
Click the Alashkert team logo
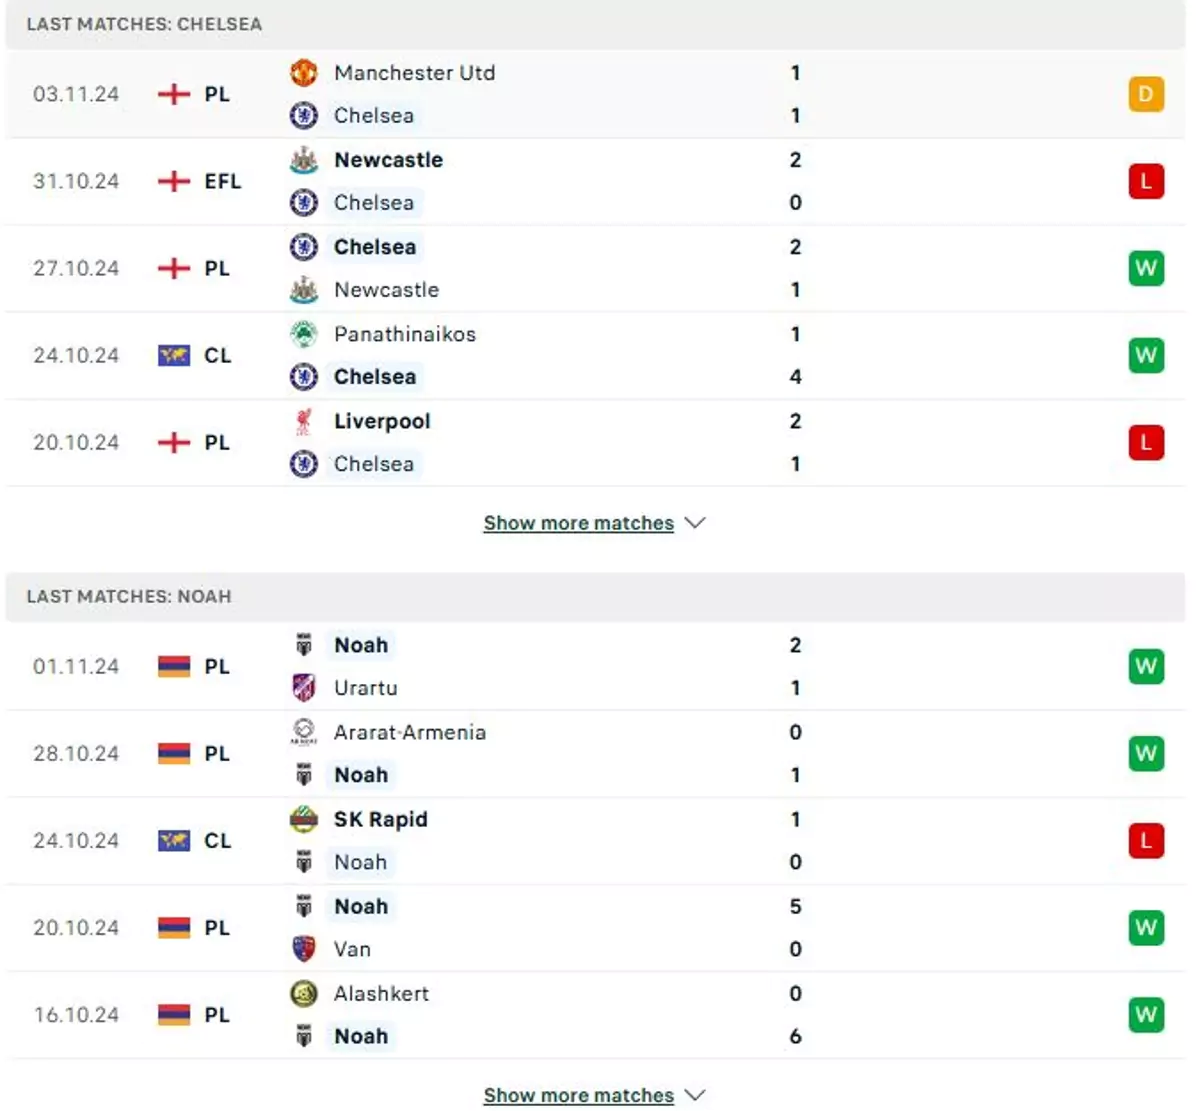pos(304,994)
